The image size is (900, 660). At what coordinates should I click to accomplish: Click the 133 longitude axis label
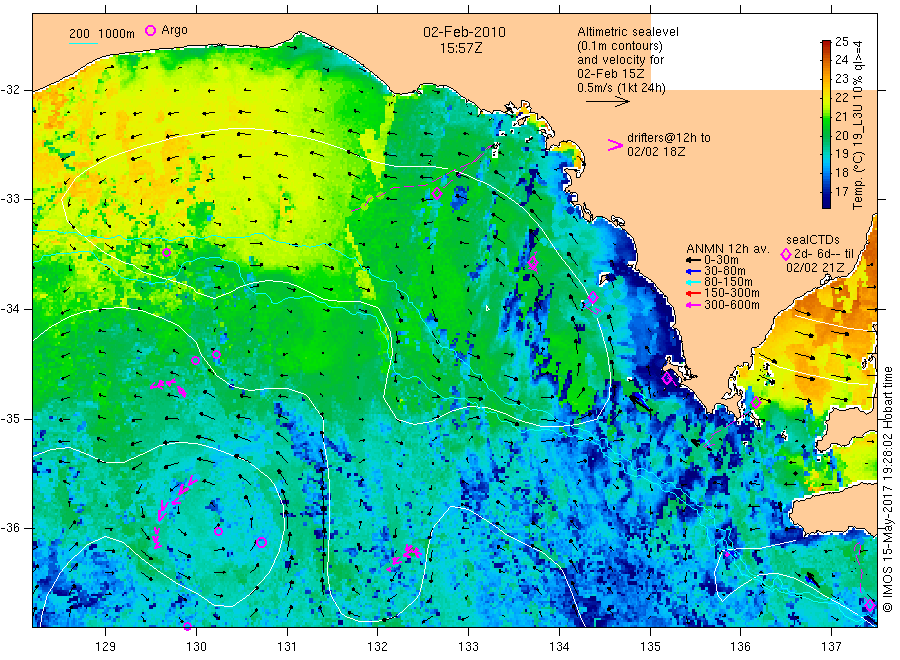pos(468,647)
